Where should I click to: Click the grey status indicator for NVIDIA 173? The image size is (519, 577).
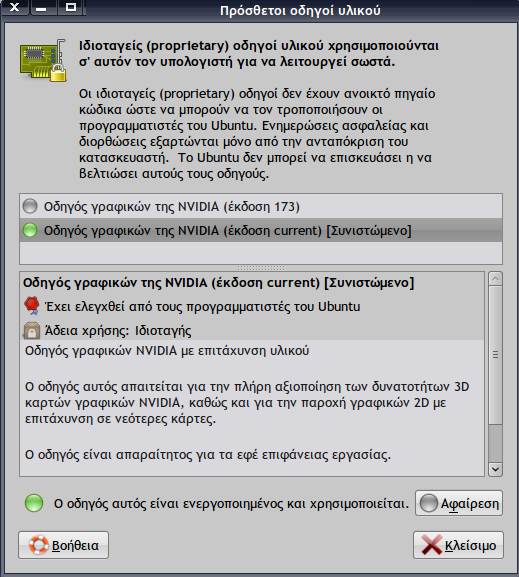30,206
